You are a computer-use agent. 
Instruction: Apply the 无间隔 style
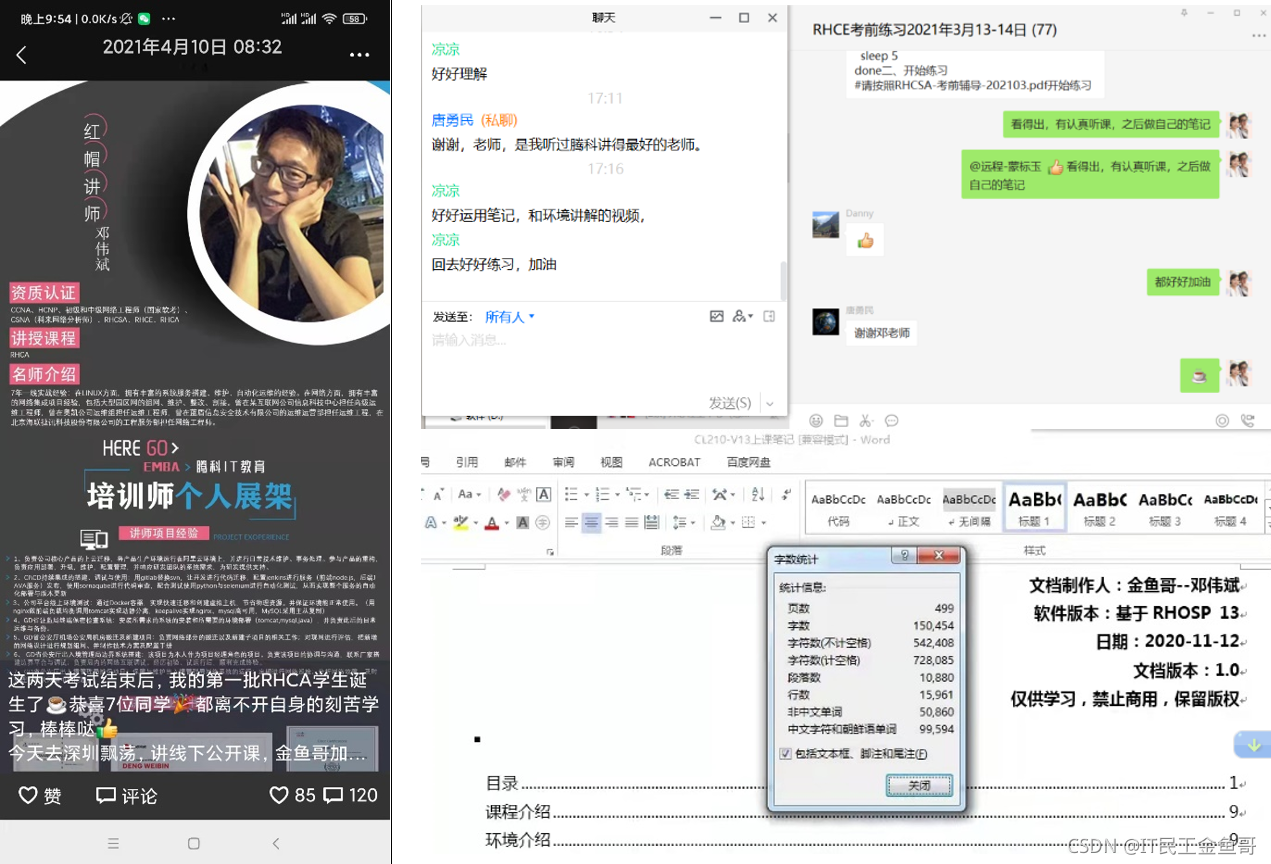click(x=969, y=507)
